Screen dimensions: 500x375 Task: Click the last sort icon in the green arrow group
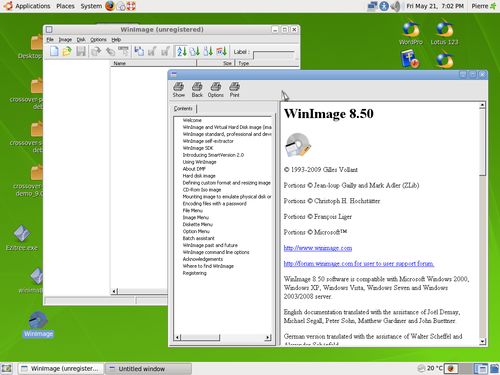222,51
